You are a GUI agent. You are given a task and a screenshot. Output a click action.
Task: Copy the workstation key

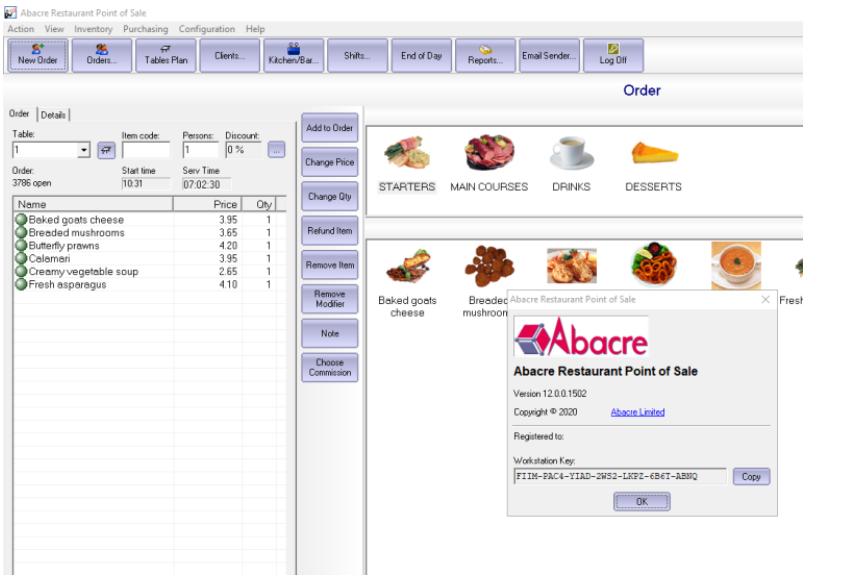click(x=751, y=477)
